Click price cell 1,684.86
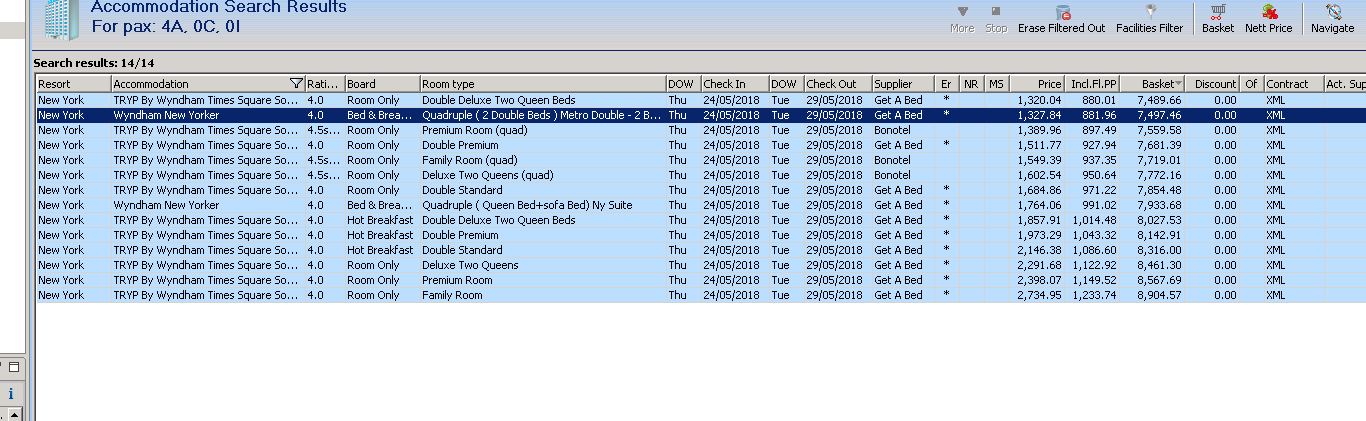This screenshot has height=421, width=1366. click(x=1040, y=190)
